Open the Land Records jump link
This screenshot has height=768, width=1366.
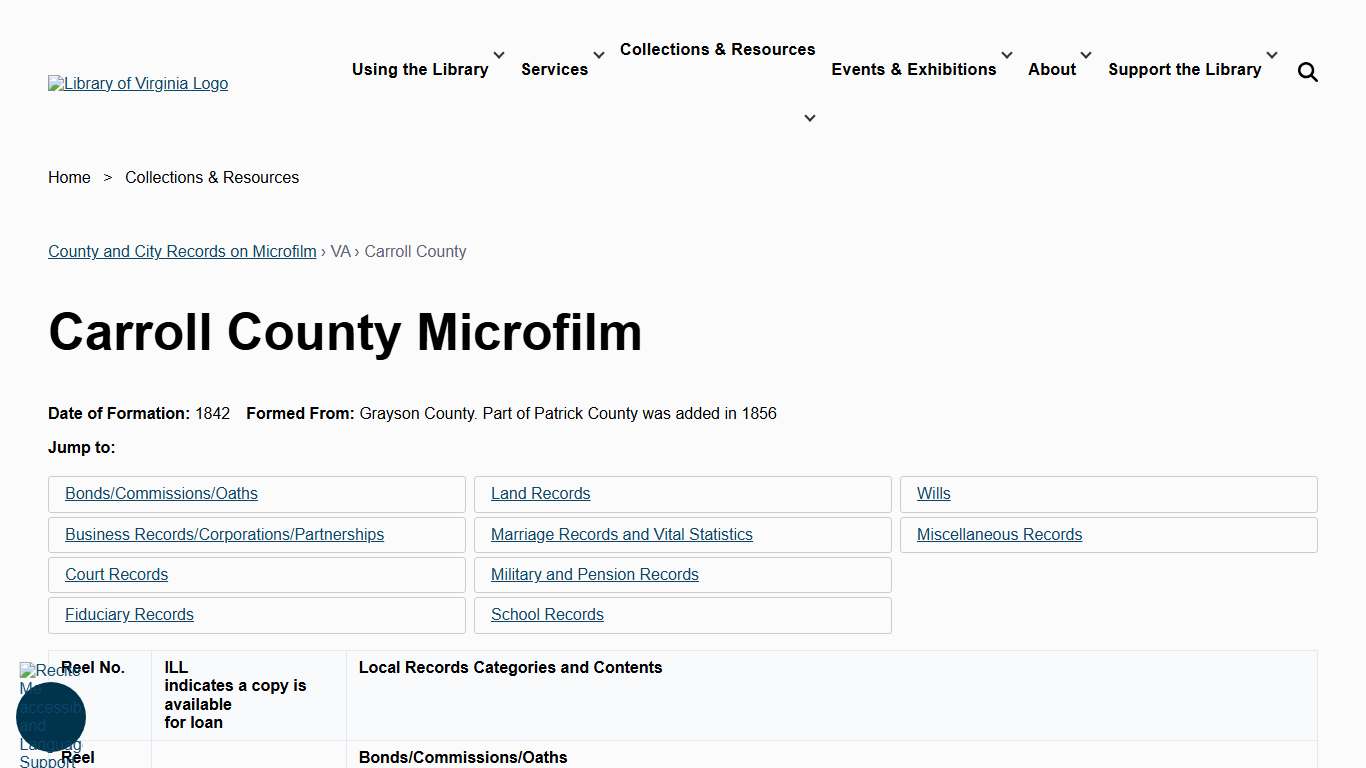click(540, 493)
